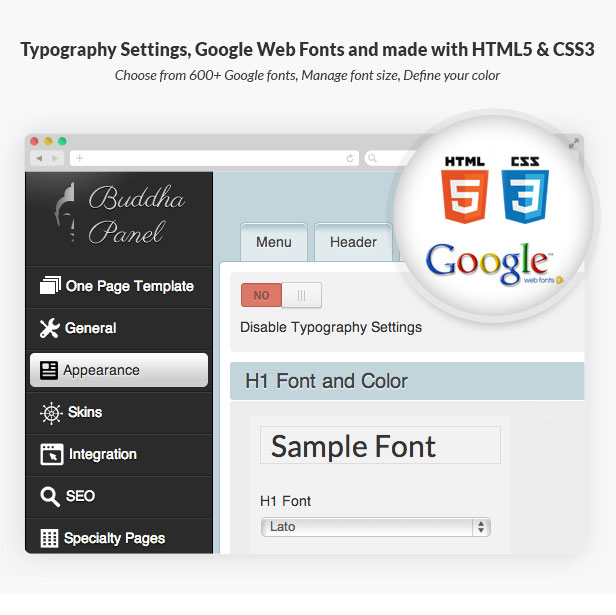The height and width of the screenshot is (615, 616).
Task: Click the H1 Font dropdown stepper arrows
Action: pyautogui.click(x=481, y=527)
